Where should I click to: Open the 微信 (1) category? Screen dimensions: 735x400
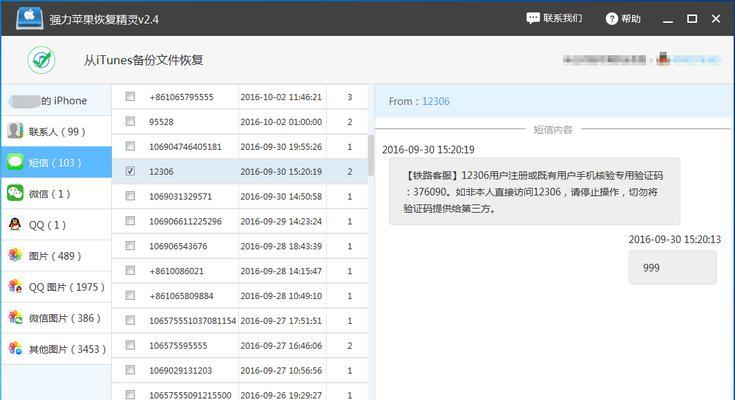tap(56, 193)
